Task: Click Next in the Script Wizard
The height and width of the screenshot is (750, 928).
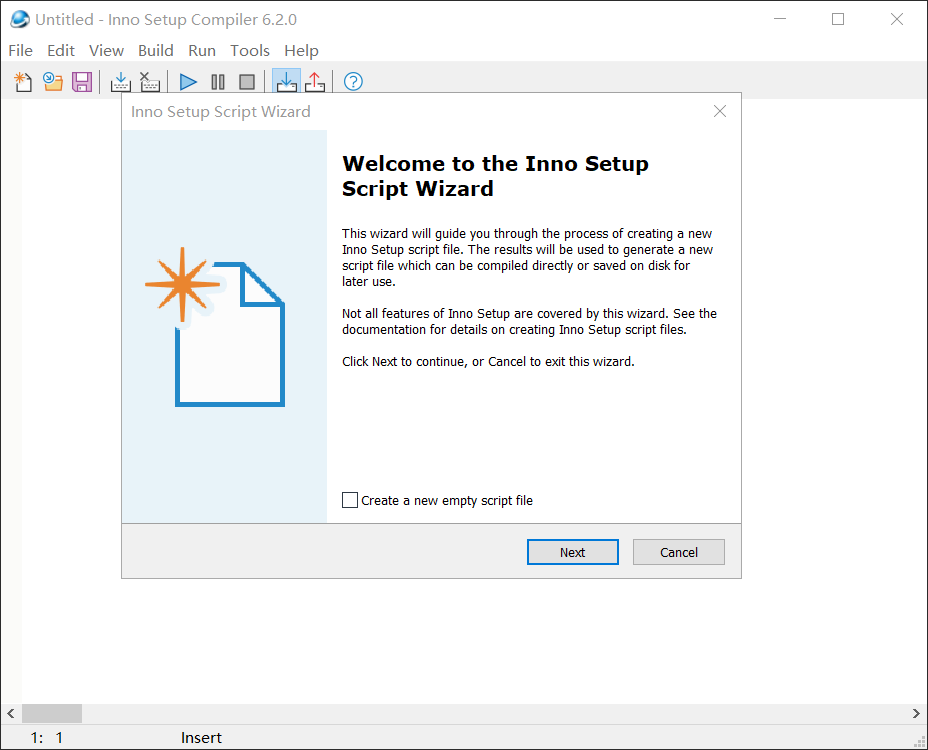Action: [x=572, y=552]
